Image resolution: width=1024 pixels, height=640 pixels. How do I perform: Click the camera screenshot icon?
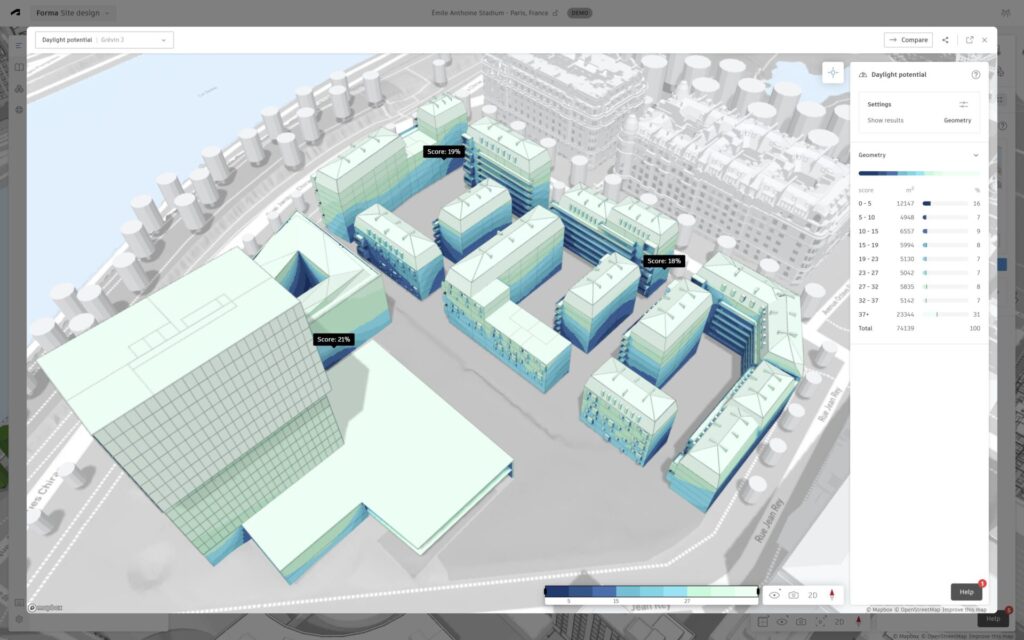[x=793, y=594]
